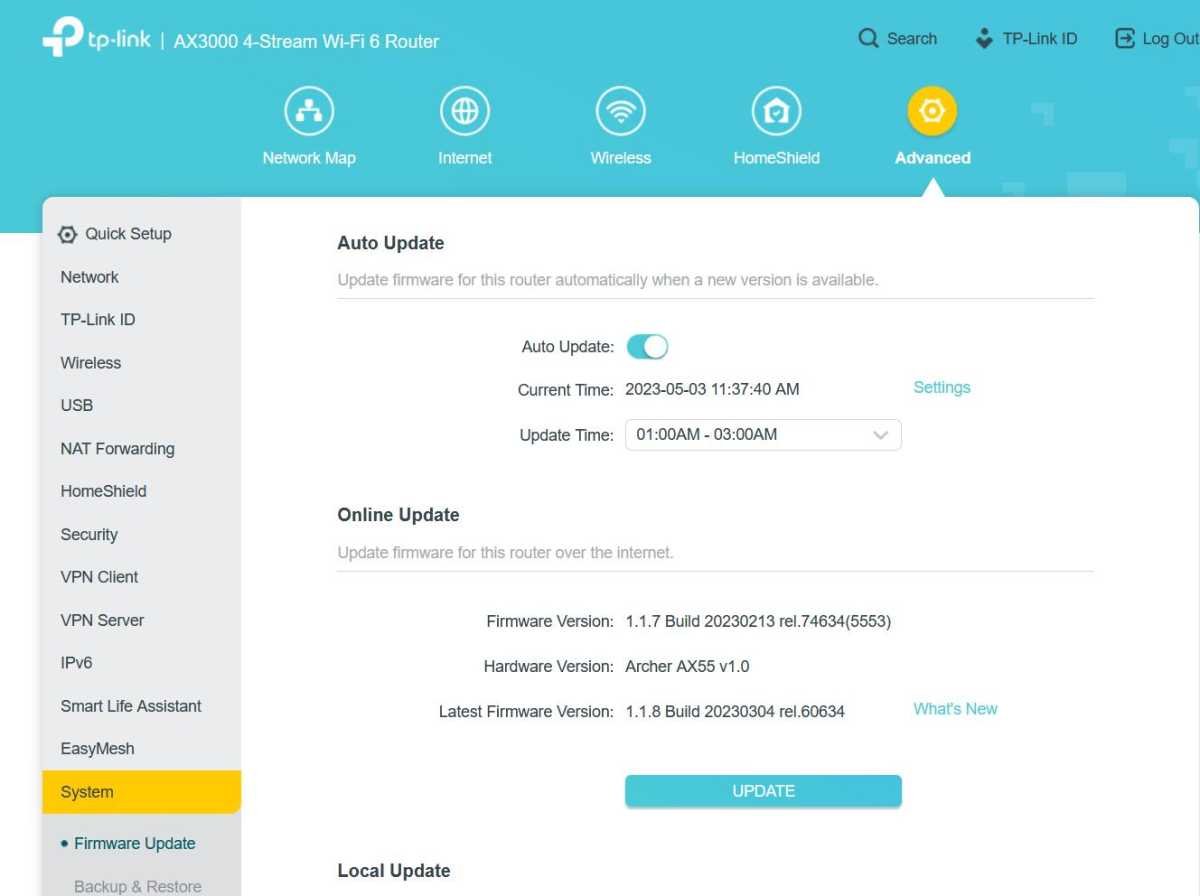Image resolution: width=1200 pixels, height=896 pixels.
Task: Open the Network Map icon
Action: (x=309, y=112)
